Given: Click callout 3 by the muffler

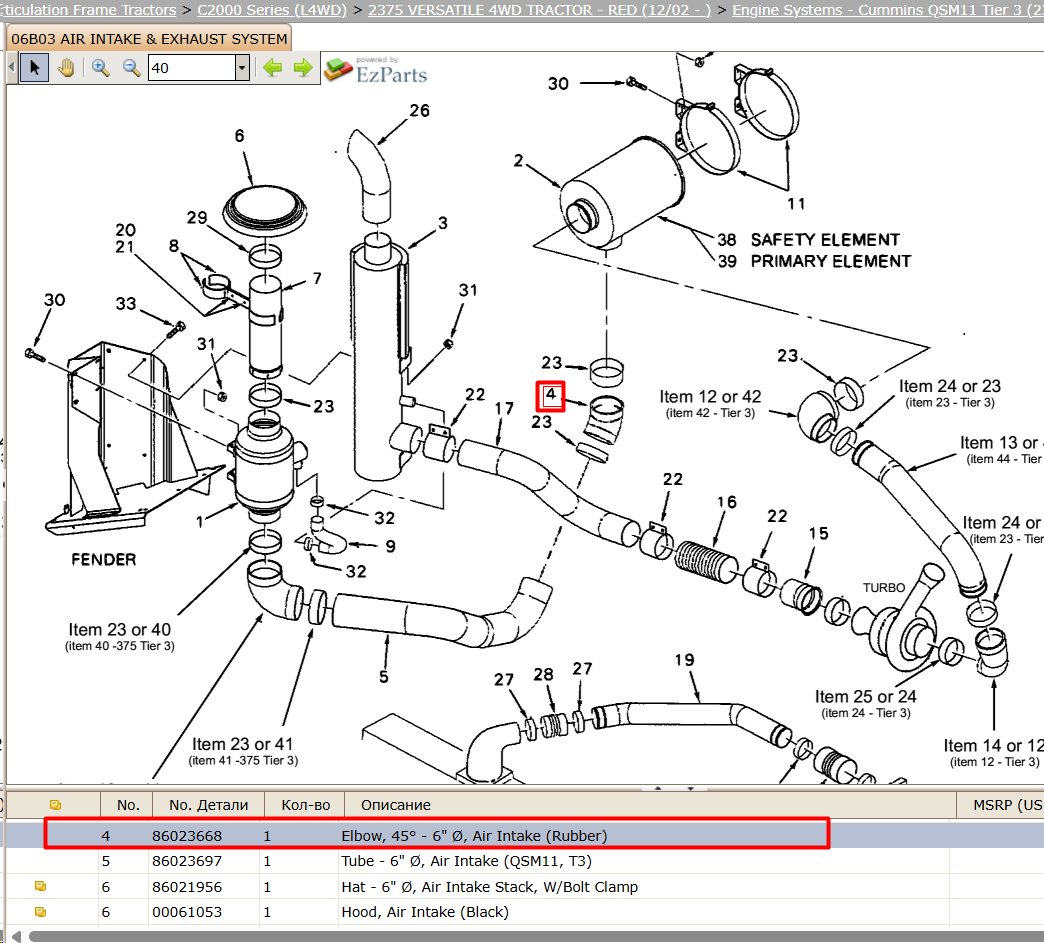Looking at the screenshot, I should click(x=443, y=223).
